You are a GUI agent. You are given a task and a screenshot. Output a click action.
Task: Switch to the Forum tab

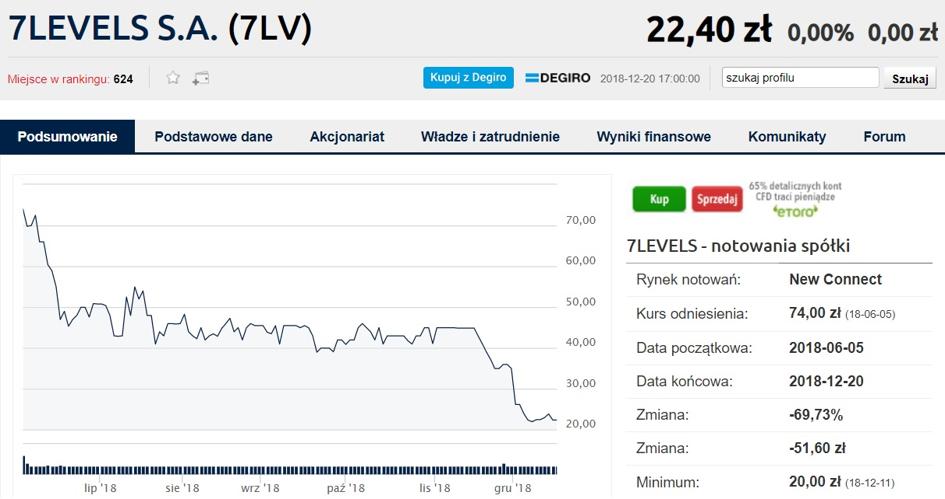[884, 137]
